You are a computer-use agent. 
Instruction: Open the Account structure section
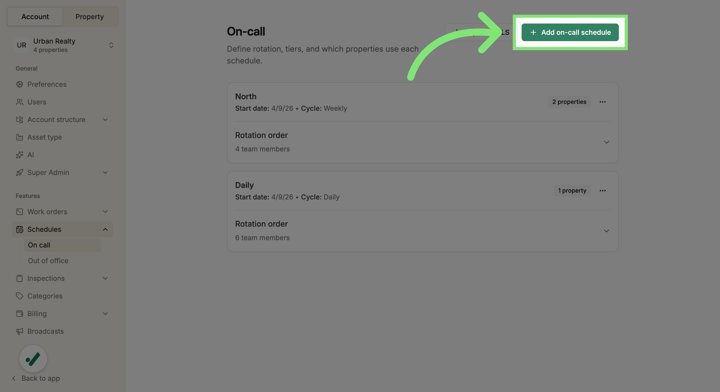62,119
